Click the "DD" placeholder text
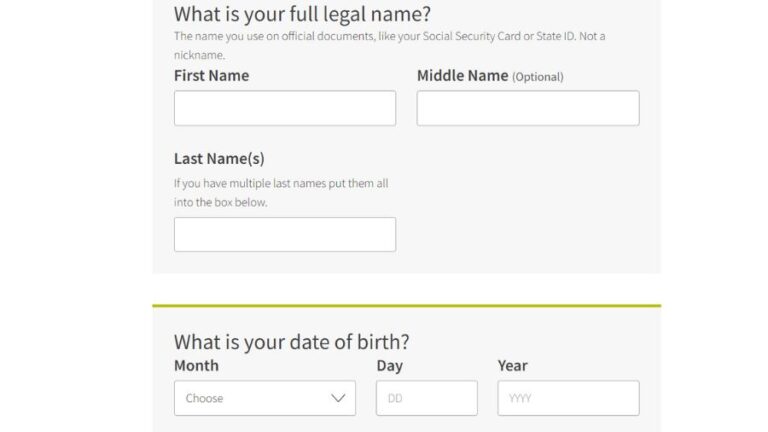This screenshot has height=432, width=768. (x=395, y=398)
